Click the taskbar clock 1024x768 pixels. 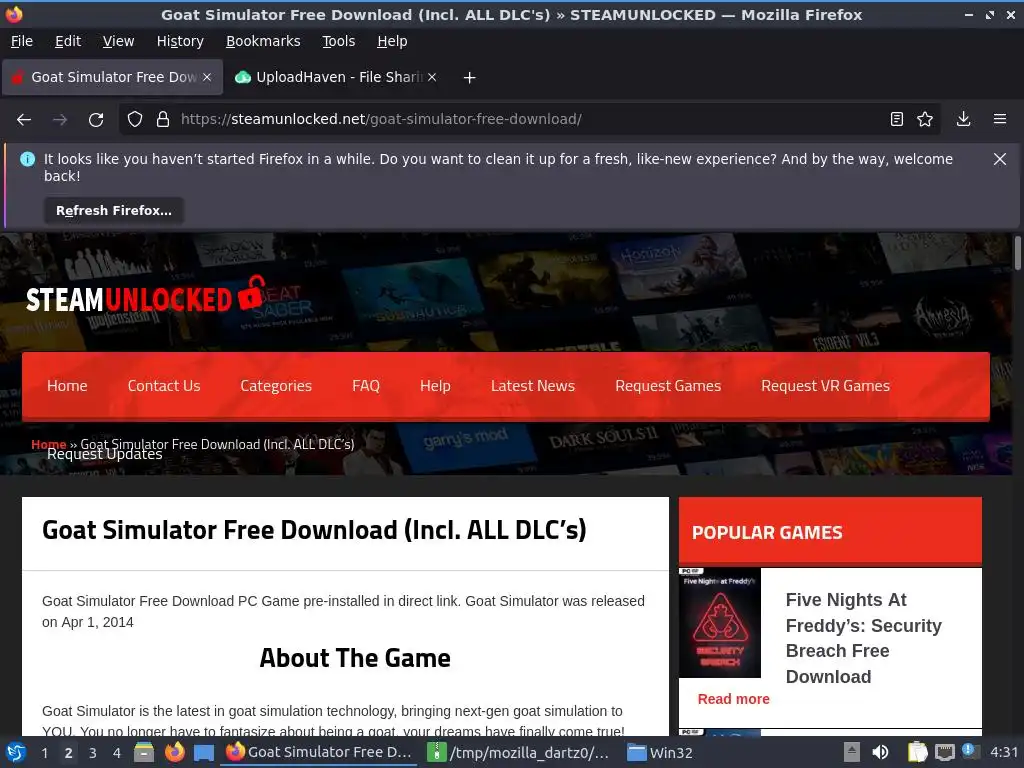[x=1004, y=752]
